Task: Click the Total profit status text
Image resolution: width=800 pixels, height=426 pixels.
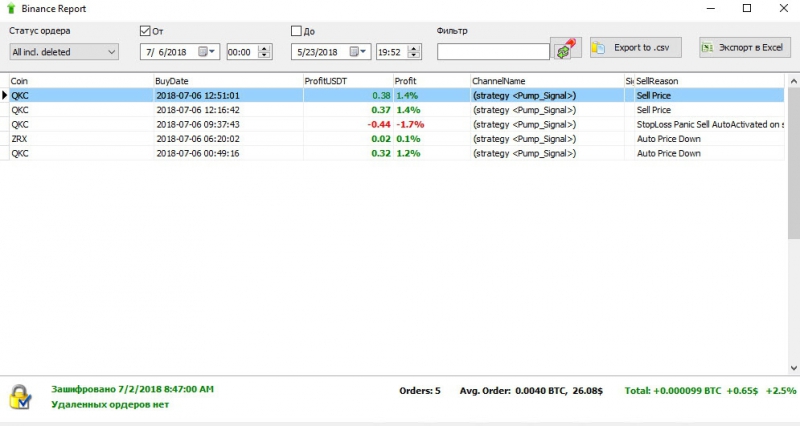Action: pyautogui.click(x=710, y=391)
